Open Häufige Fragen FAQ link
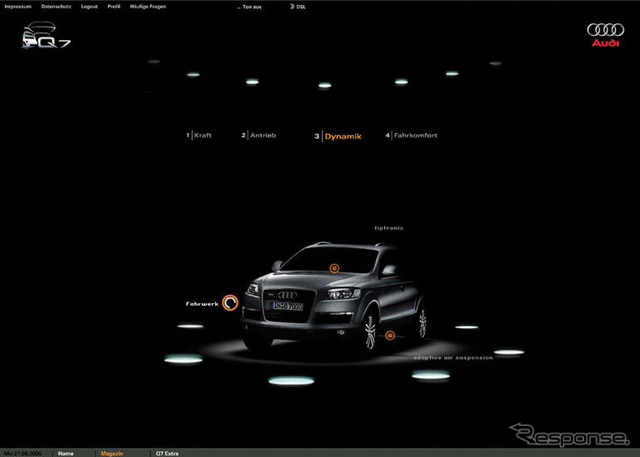Viewport: 640px width, 457px height. (146, 7)
